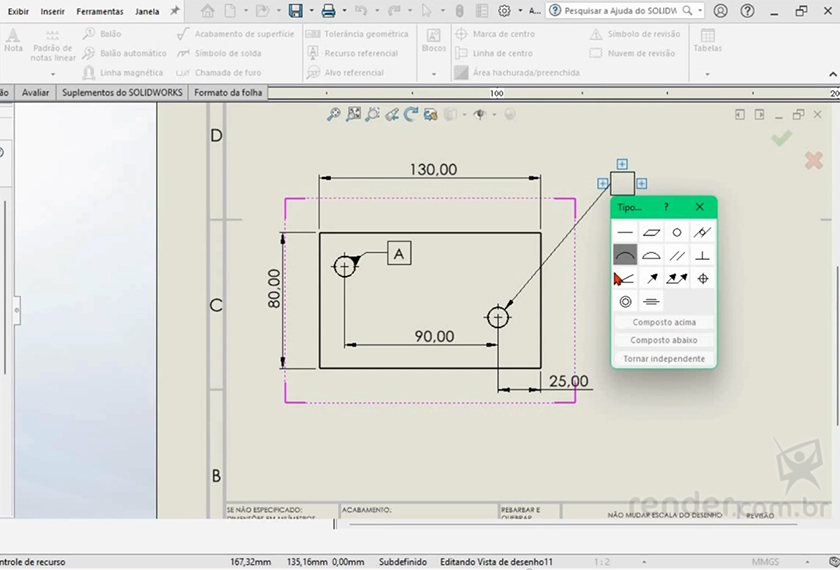This screenshot has height=570, width=840.
Task: Click the green checkmark to confirm
Action: 781,138
